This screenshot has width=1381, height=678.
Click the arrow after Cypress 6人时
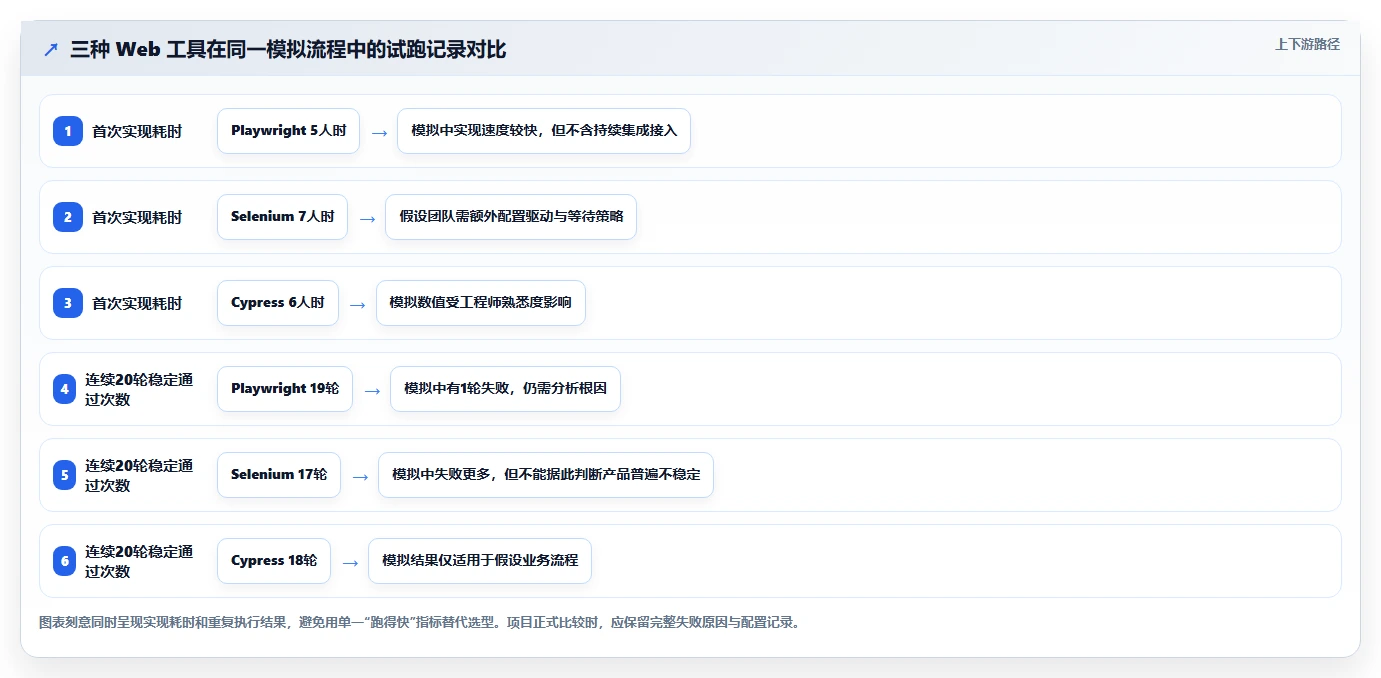358,304
